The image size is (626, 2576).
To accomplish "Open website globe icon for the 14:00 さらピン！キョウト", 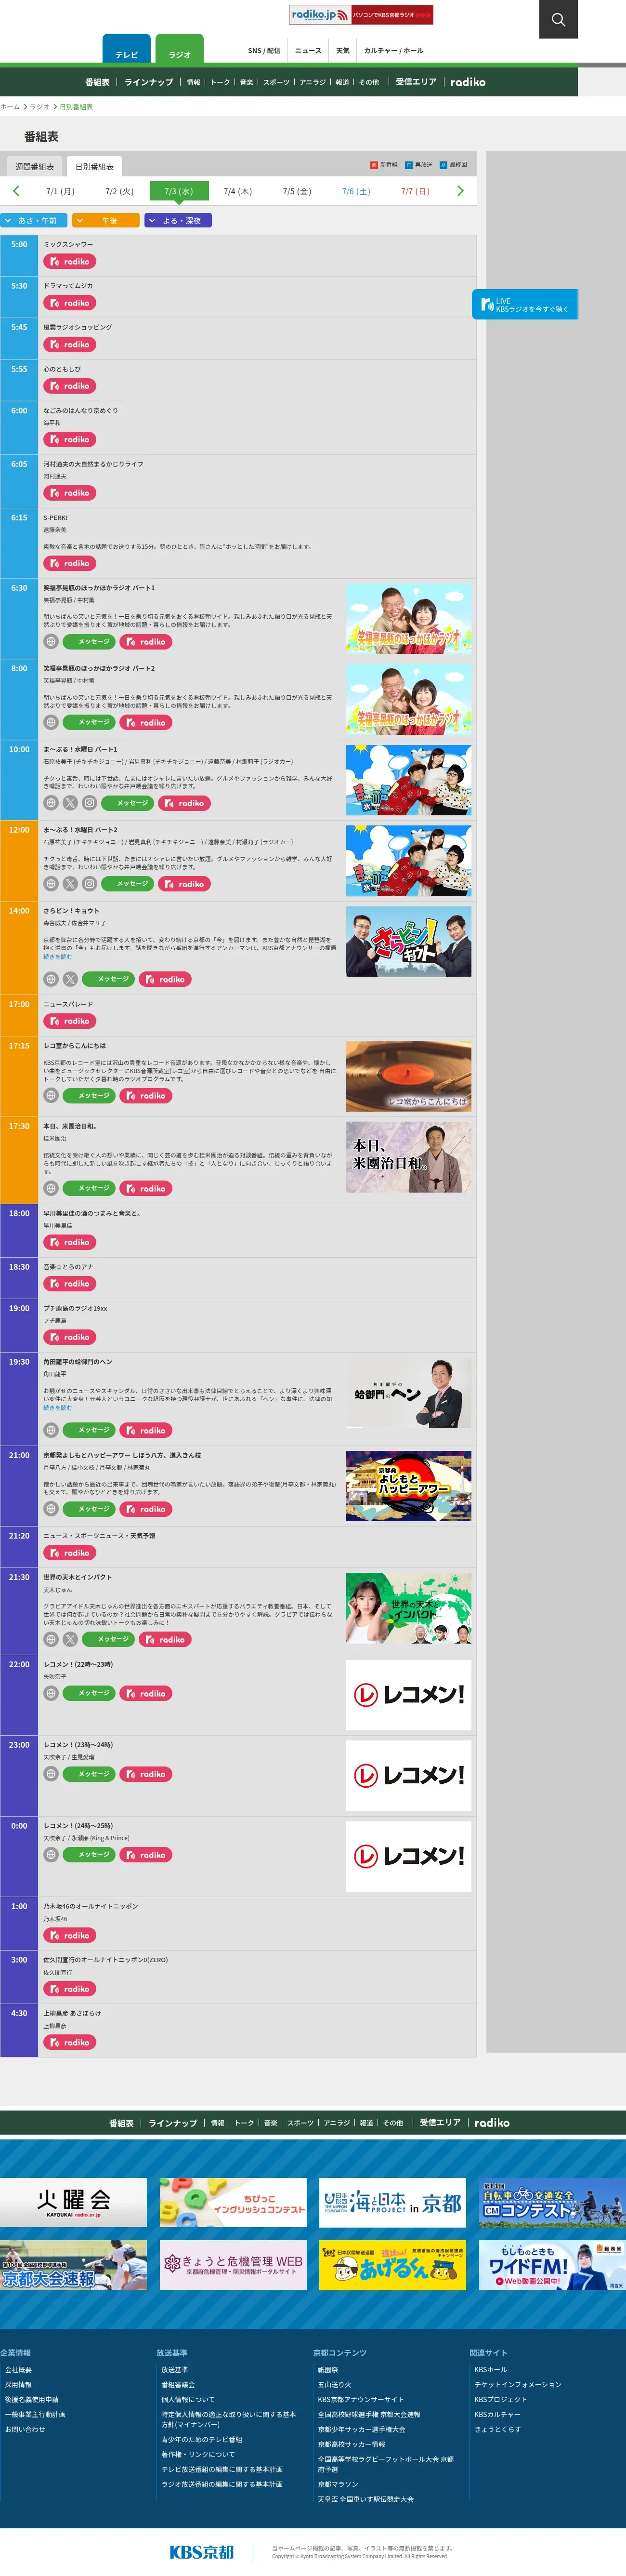I will (x=51, y=979).
